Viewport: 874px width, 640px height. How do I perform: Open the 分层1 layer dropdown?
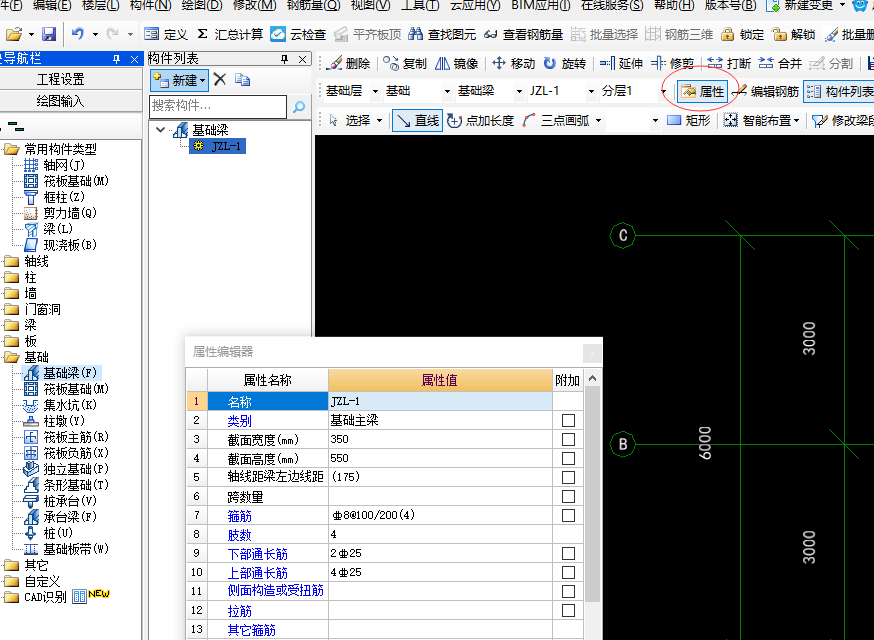(663, 91)
